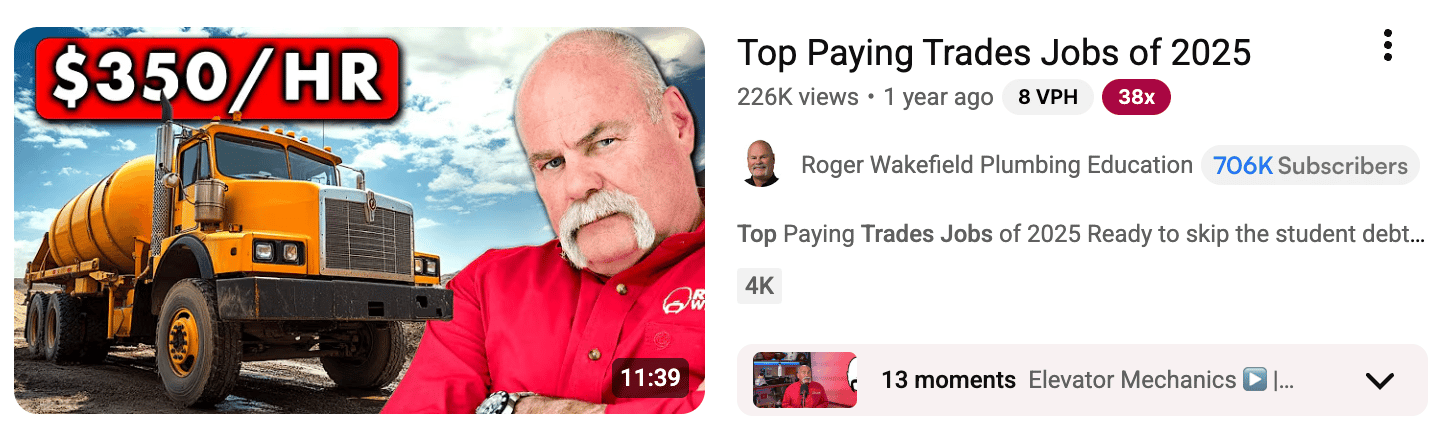Image resolution: width=1442 pixels, height=430 pixels.
Task: Open the small moments preview thumbnail
Action: (805, 380)
